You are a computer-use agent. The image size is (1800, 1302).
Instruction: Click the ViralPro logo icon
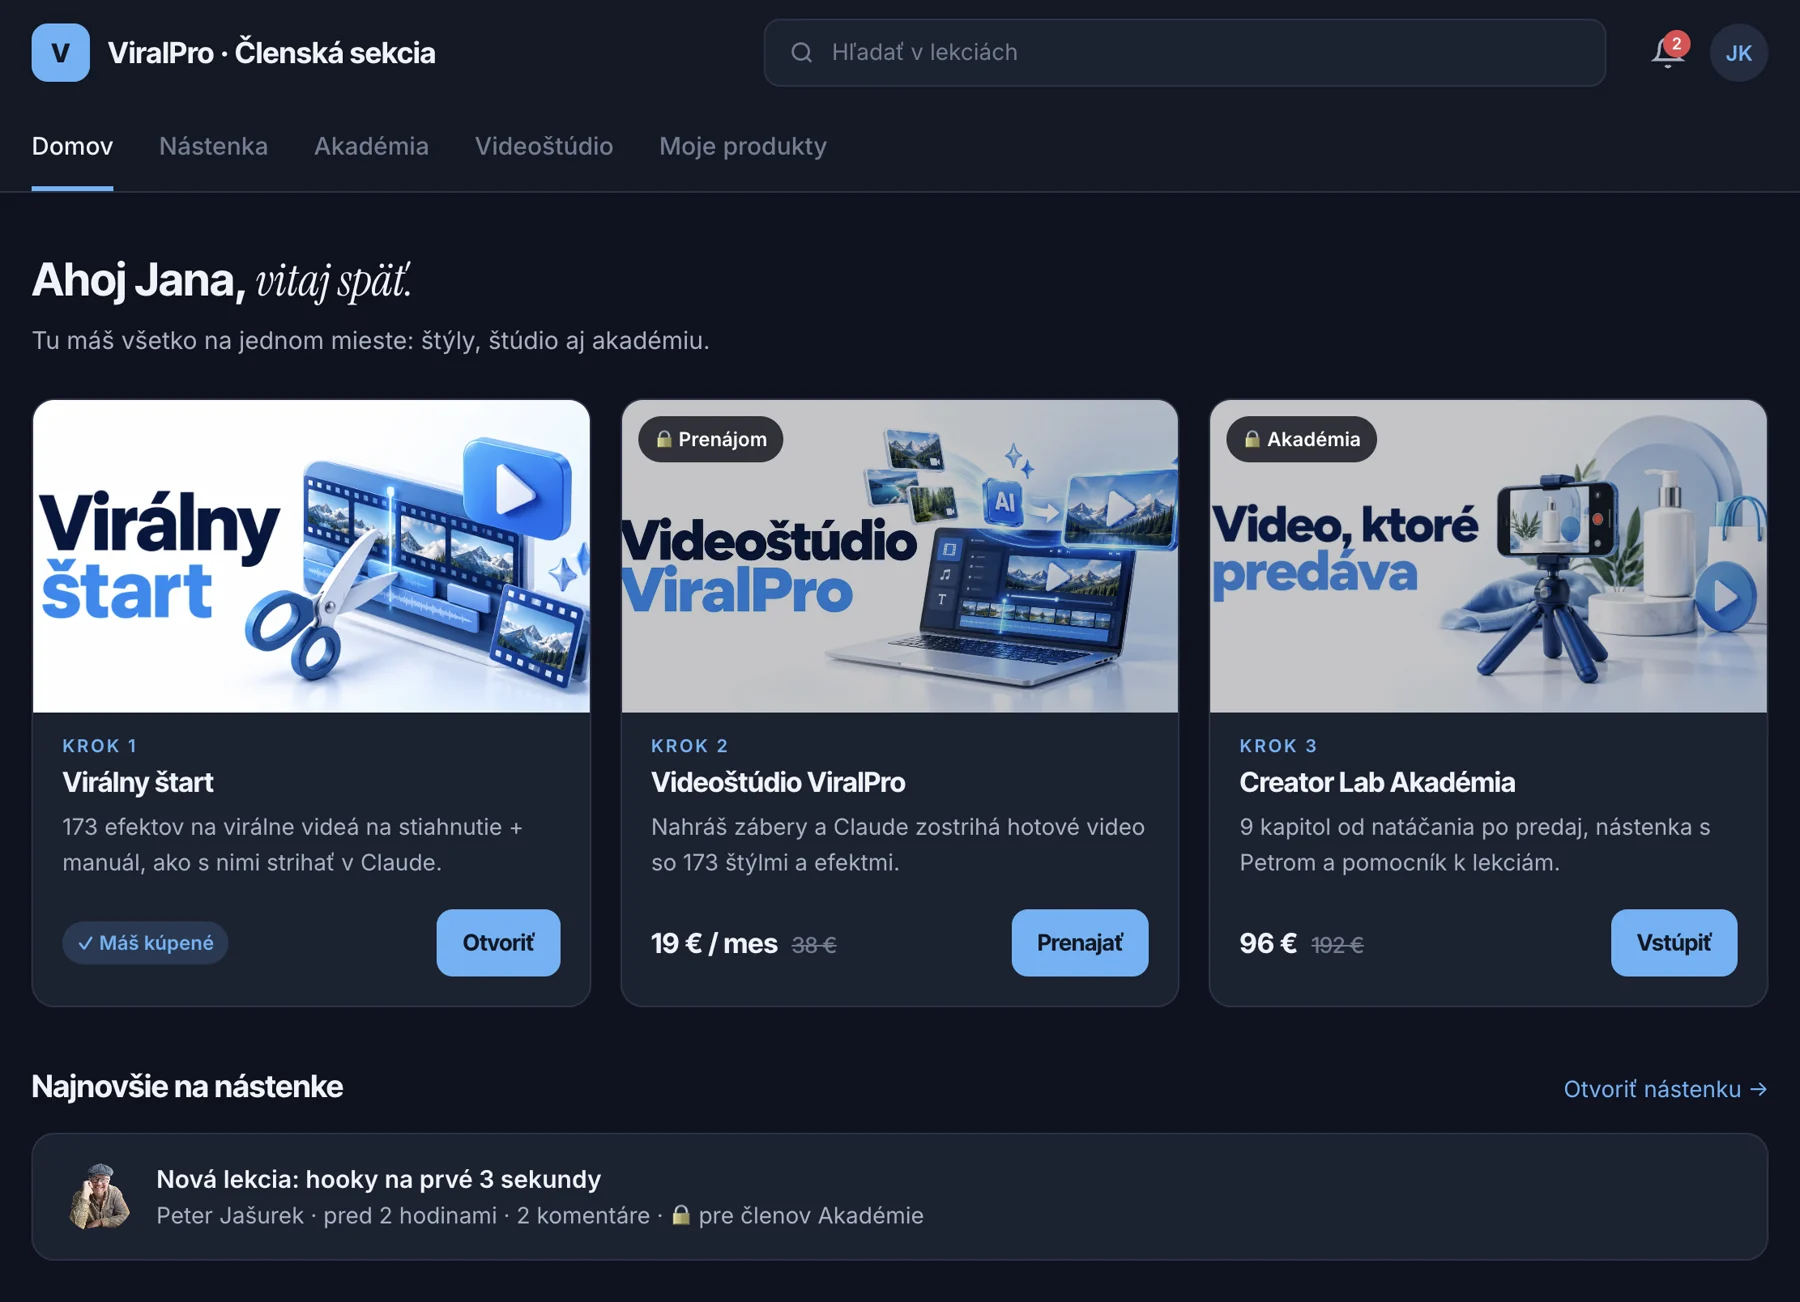(x=60, y=52)
